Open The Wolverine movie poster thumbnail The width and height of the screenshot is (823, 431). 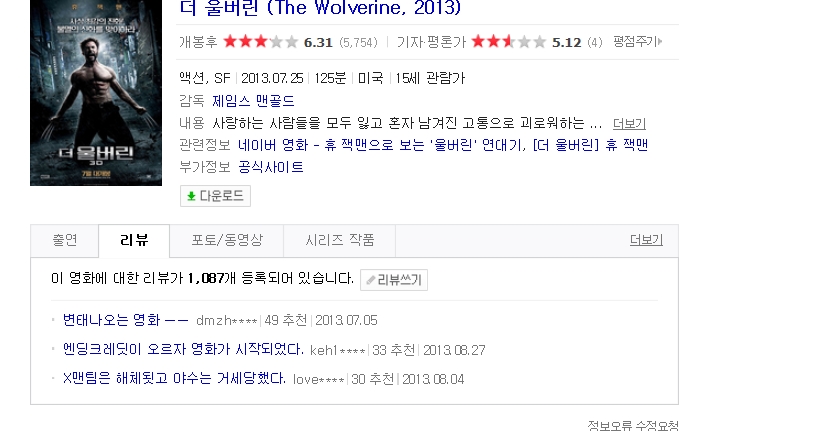coord(96,92)
